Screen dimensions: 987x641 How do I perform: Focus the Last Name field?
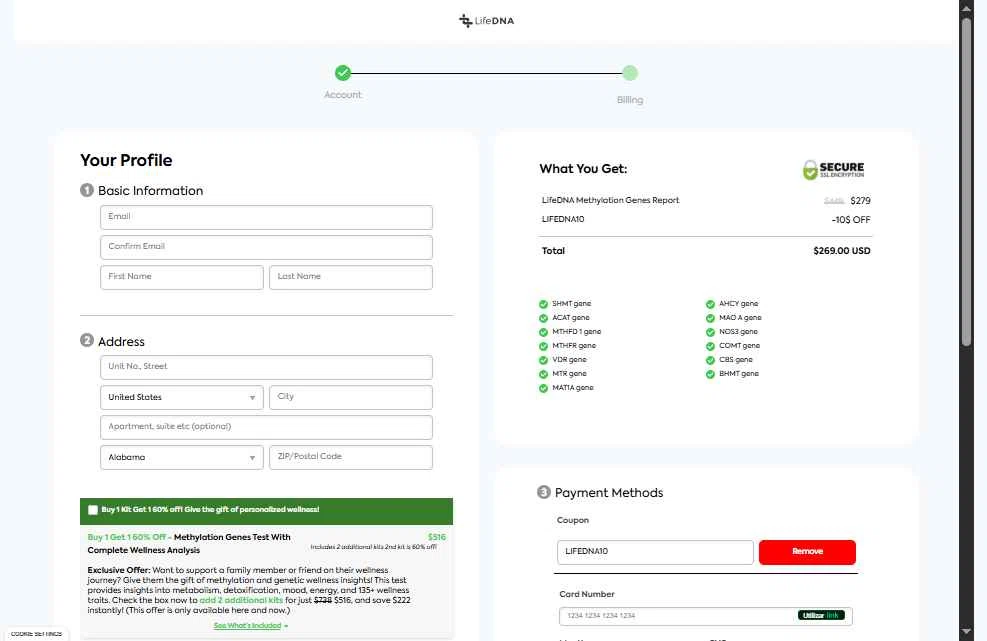[x=351, y=278]
